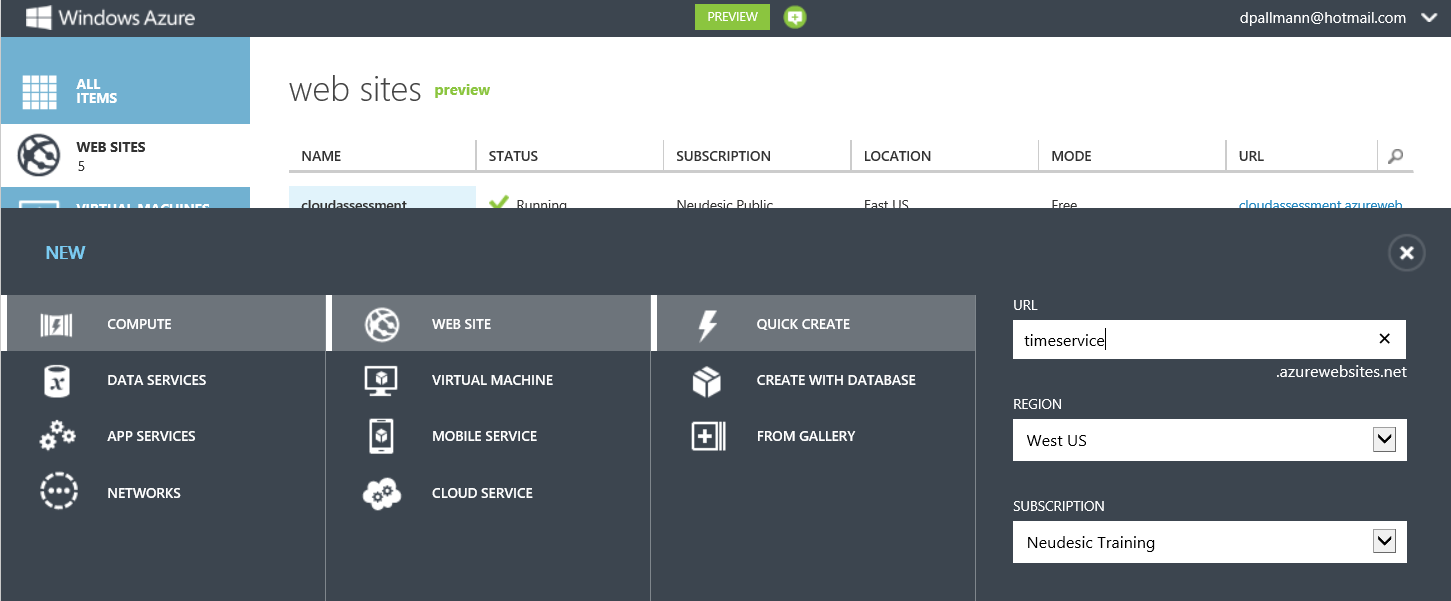Select the NETWORKS category
This screenshot has width=1451, height=601.
click(x=163, y=493)
